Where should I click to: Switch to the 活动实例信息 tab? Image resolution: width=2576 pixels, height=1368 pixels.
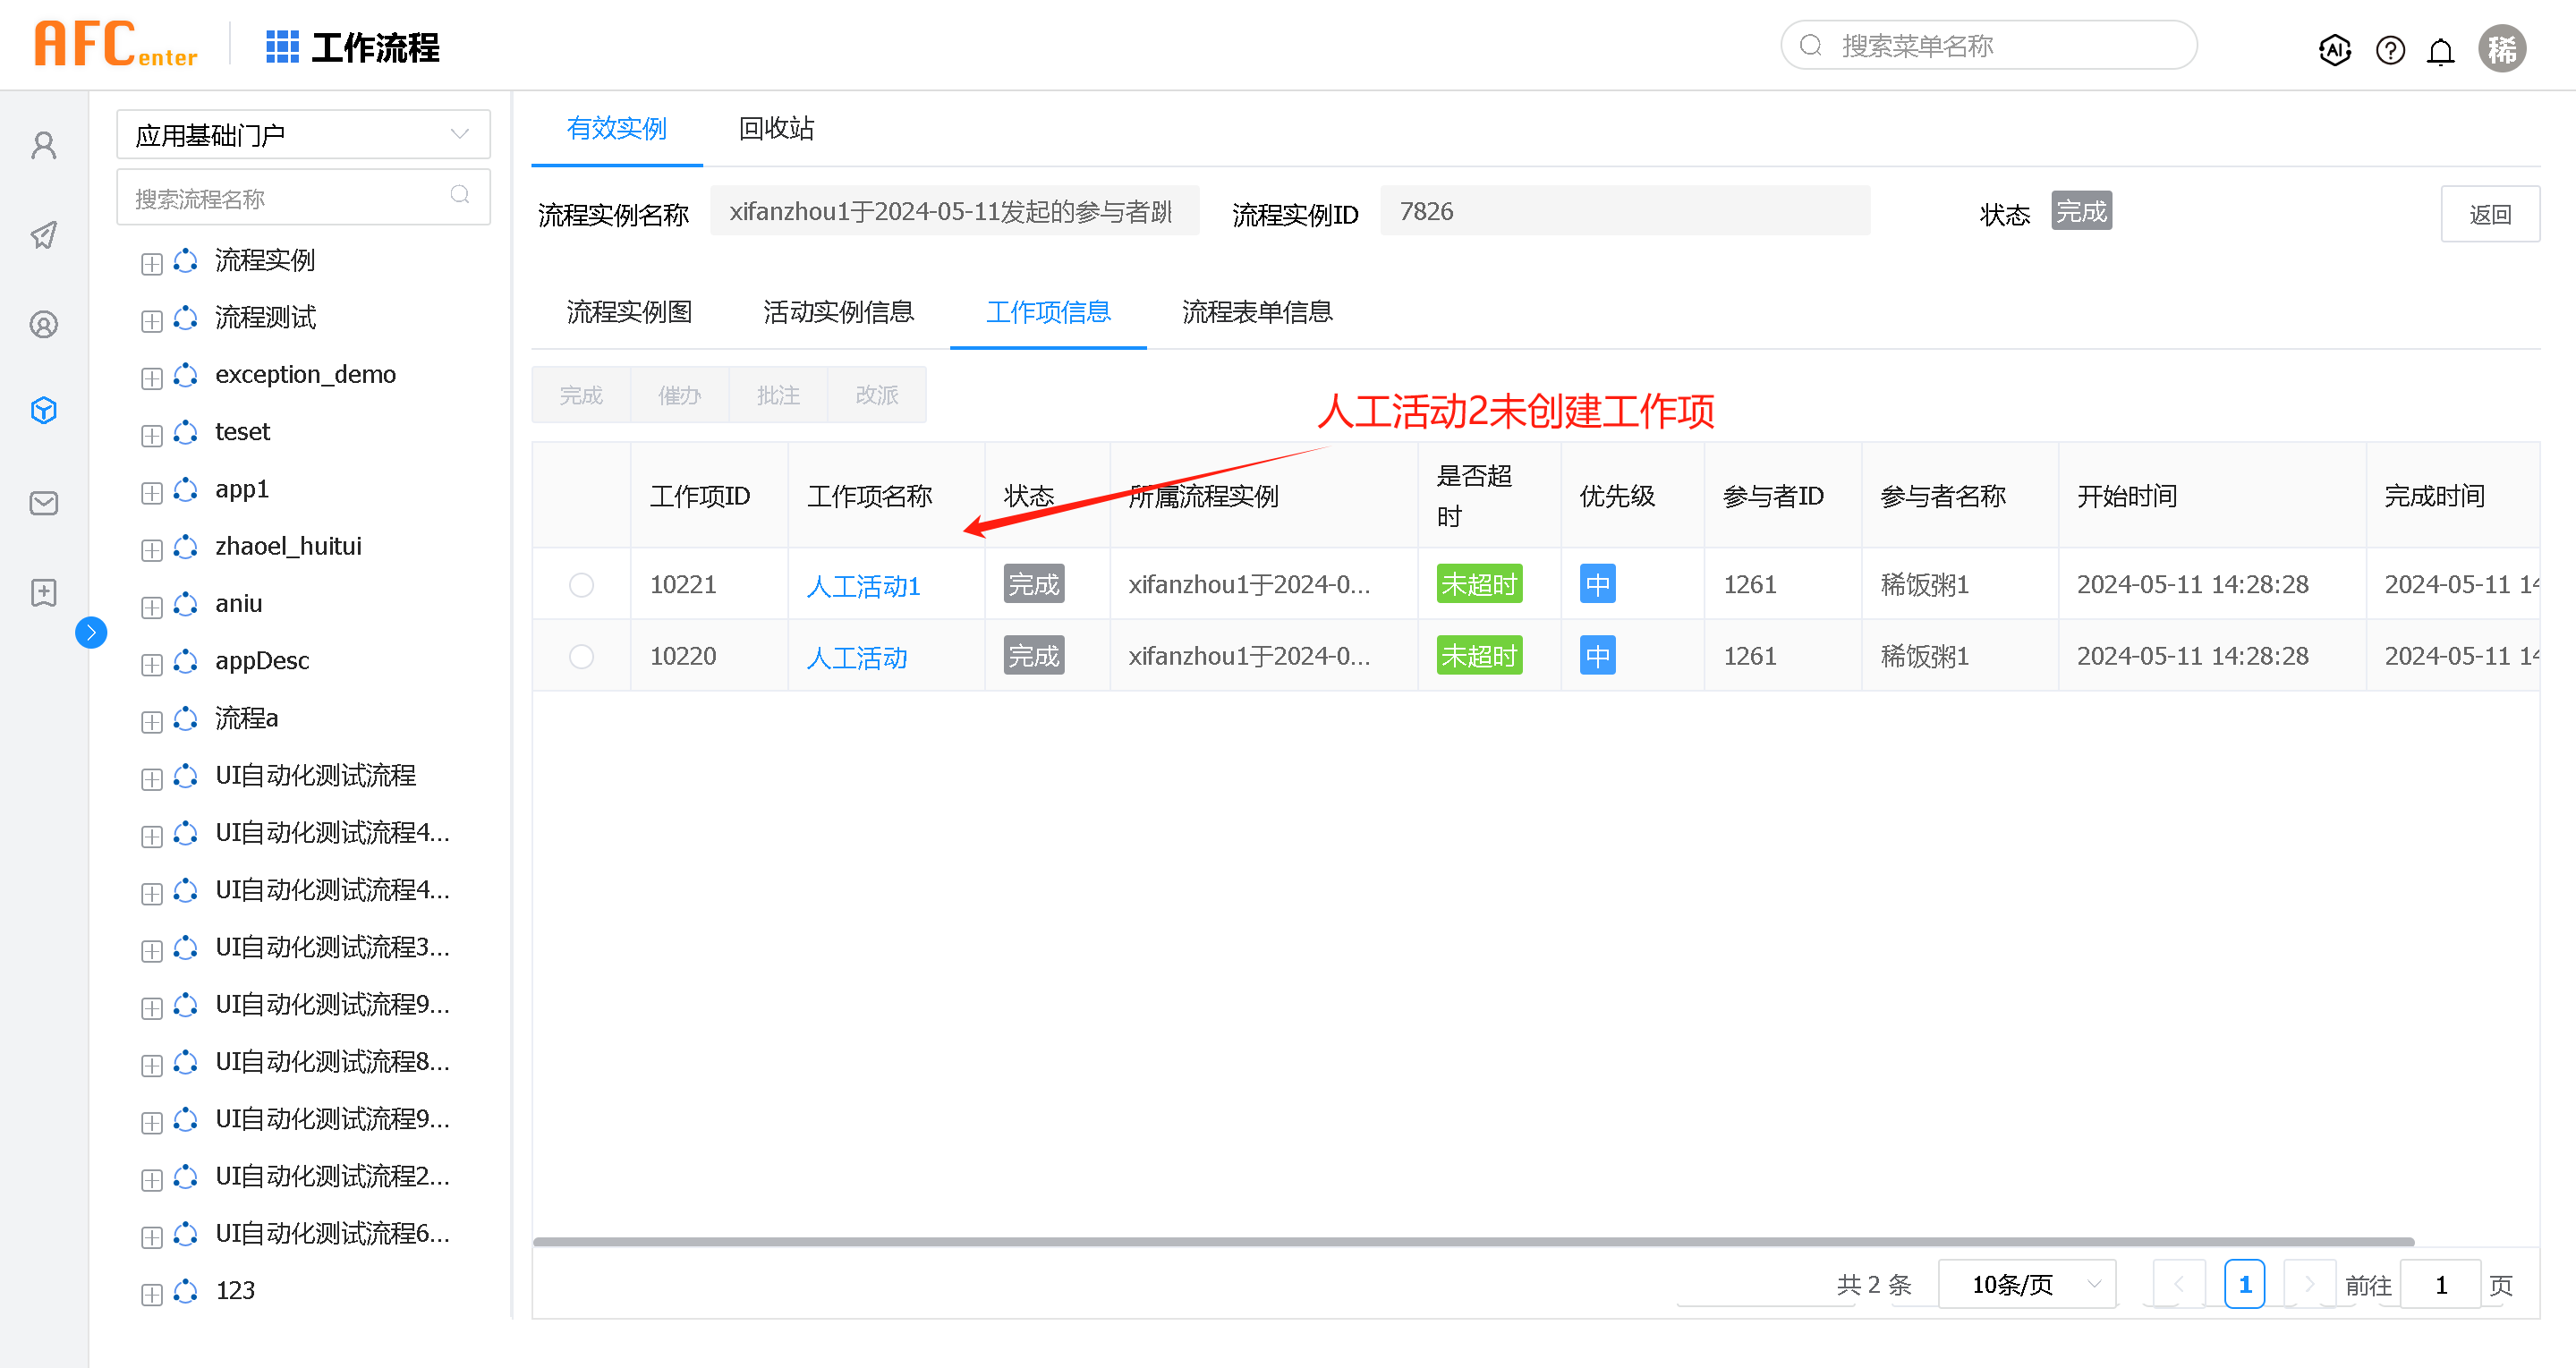coord(838,312)
